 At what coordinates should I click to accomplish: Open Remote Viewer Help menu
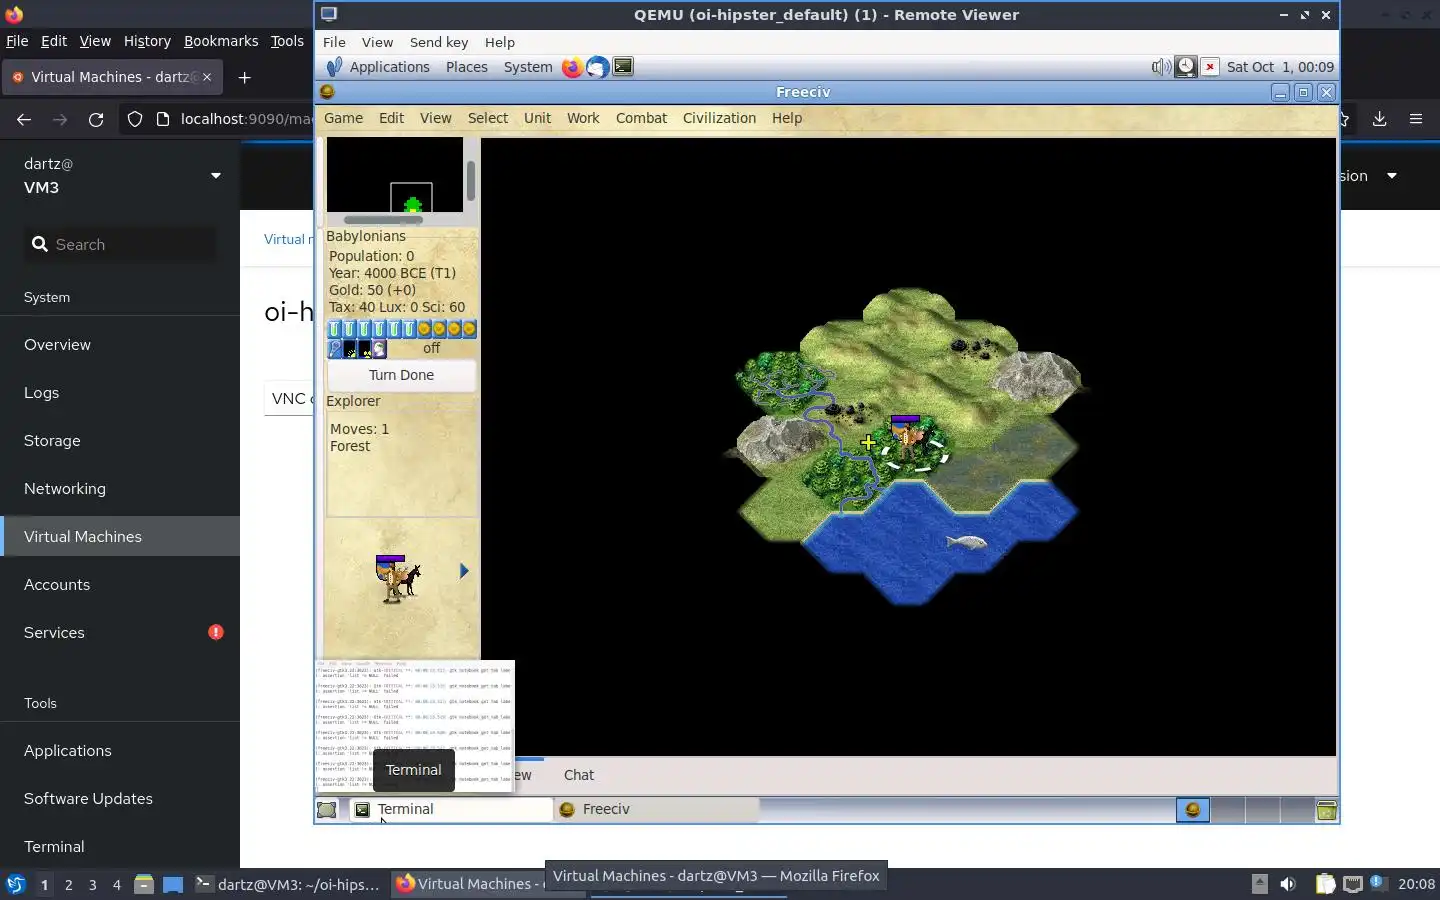click(x=499, y=42)
